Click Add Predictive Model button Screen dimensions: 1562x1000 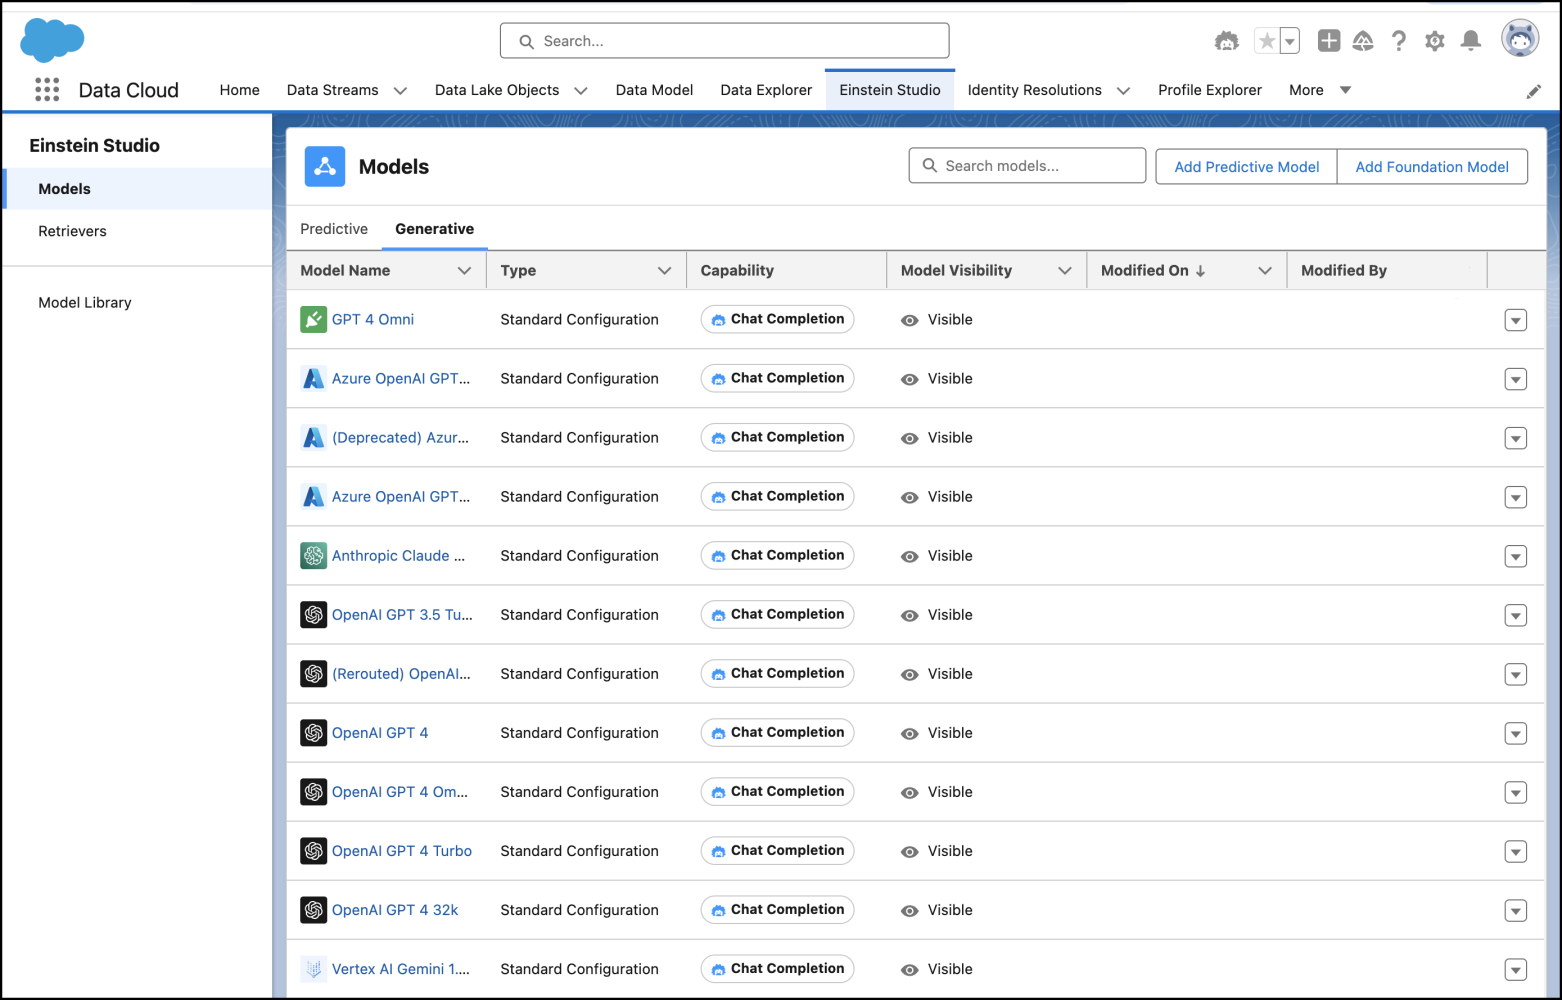(x=1247, y=167)
